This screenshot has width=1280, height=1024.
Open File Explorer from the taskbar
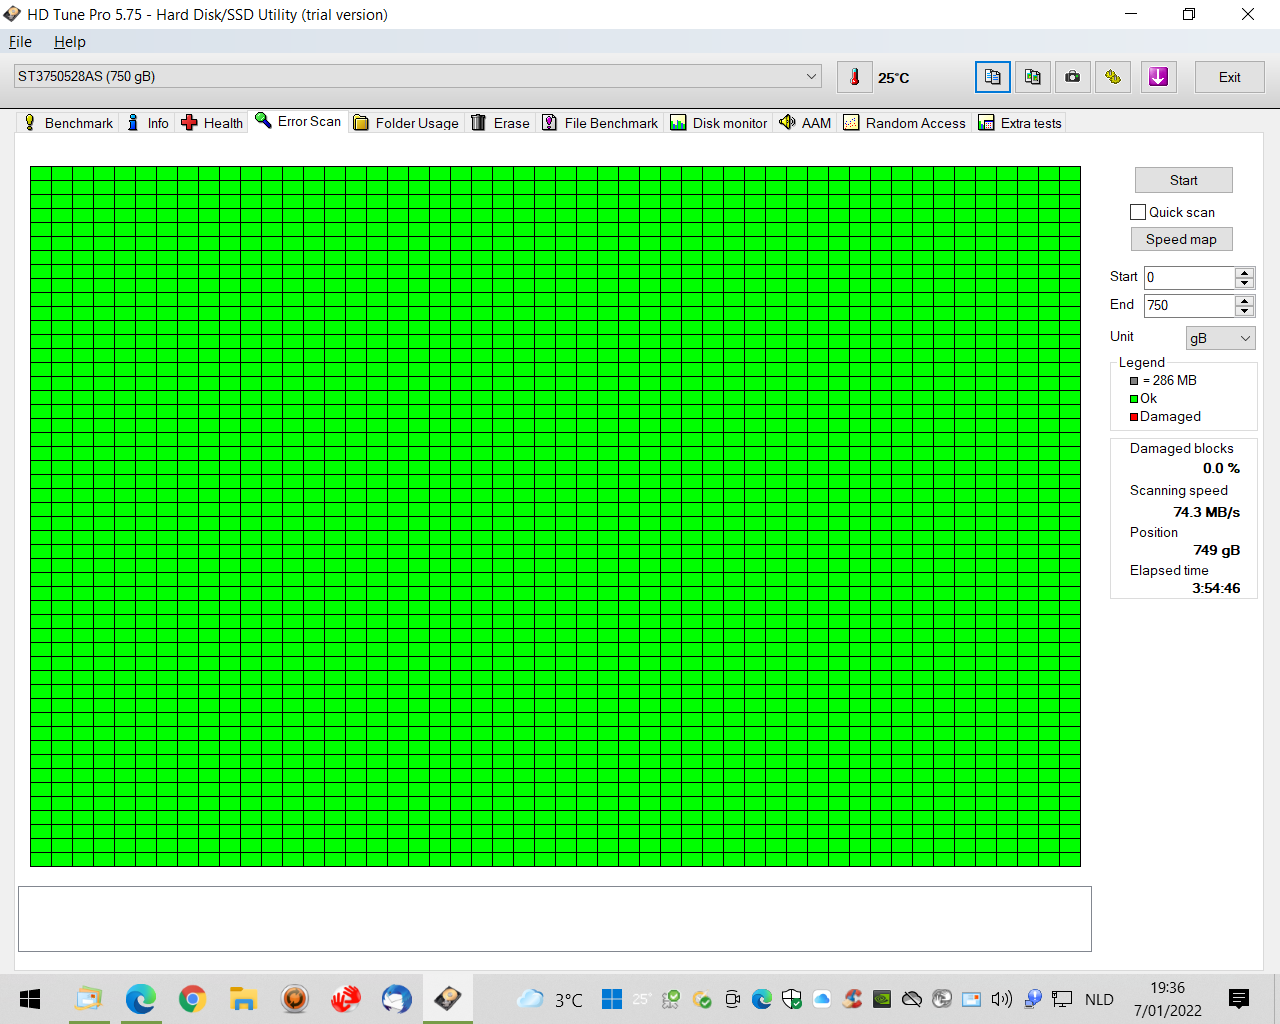(x=243, y=998)
